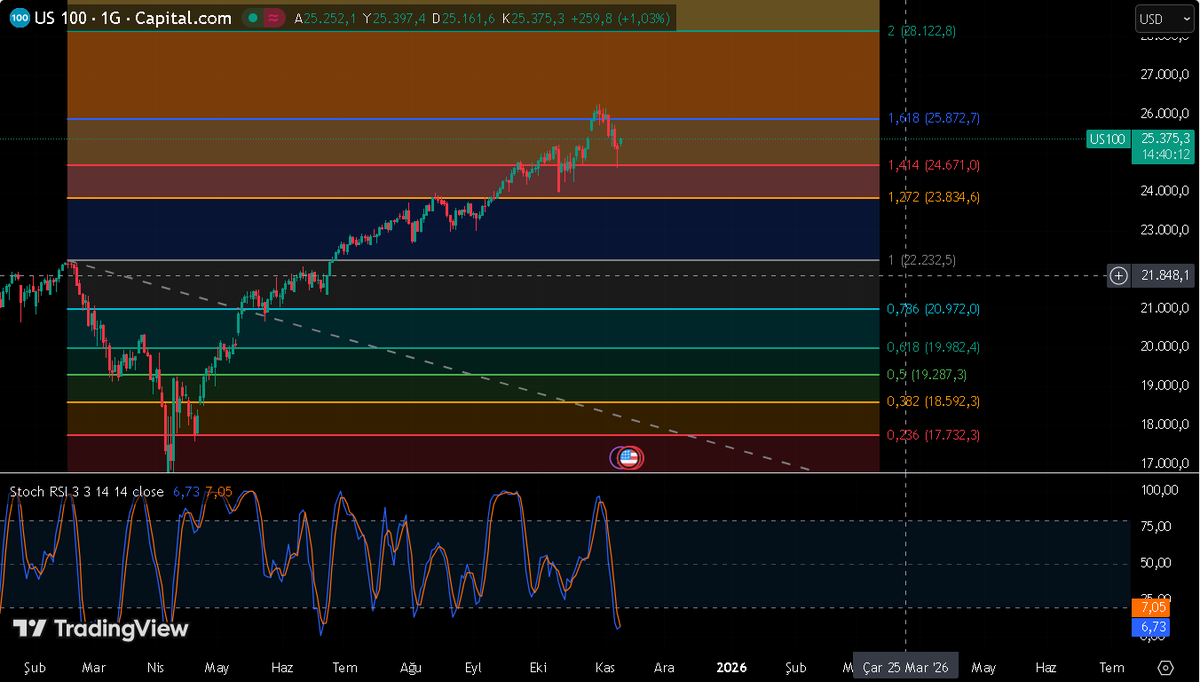Image resolution: width=1200 pixels, height=682 pixels.
Task: Open the US economic event flag icon
Action: 629,458
